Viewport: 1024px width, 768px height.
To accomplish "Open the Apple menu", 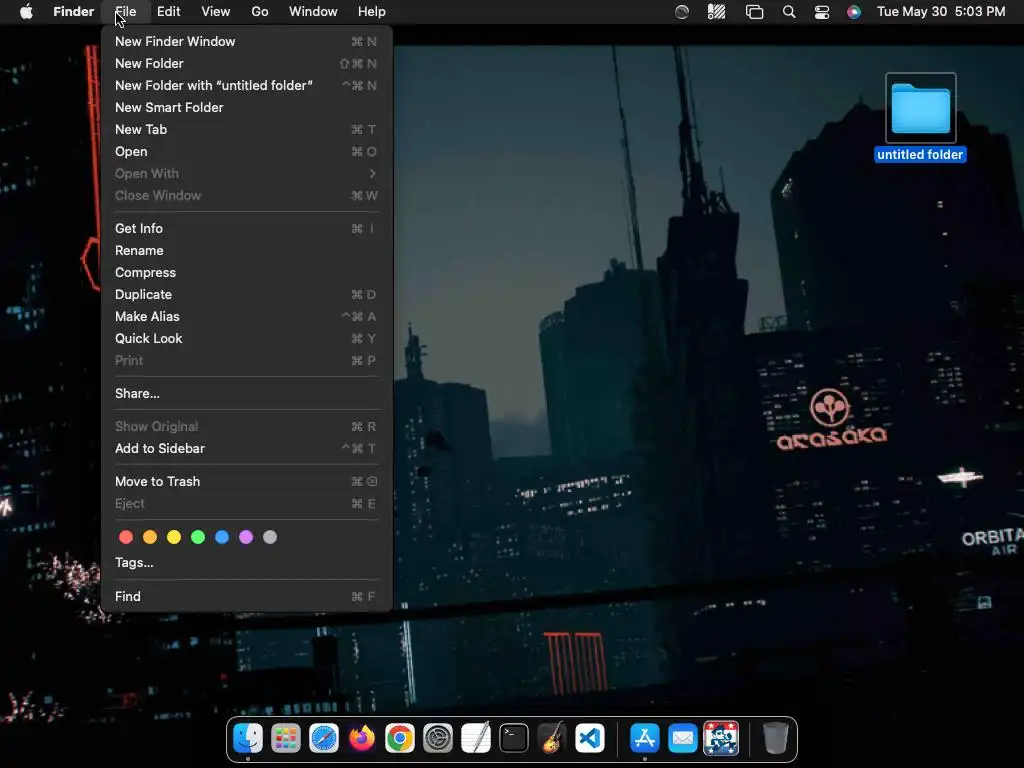I will [26, 12].
